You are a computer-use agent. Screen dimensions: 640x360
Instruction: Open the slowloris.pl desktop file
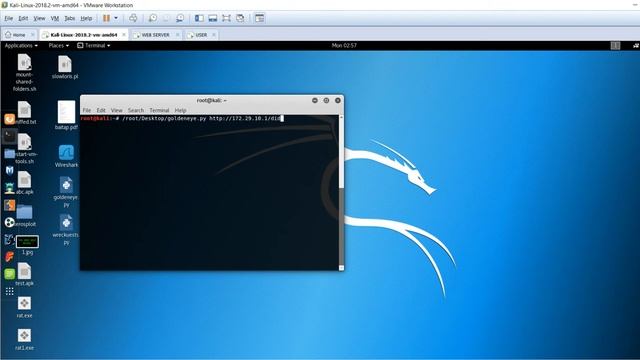tap(64, 67)
